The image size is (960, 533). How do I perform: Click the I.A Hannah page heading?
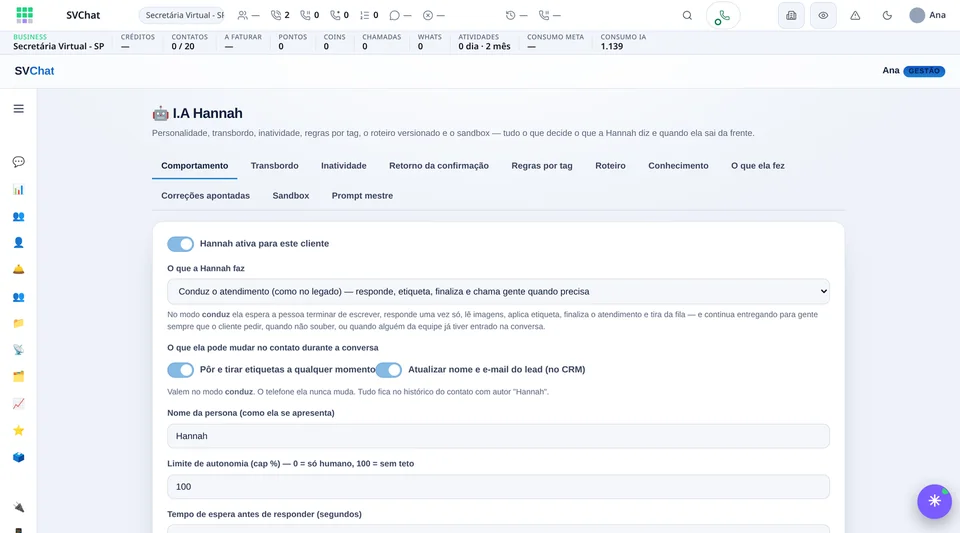click(197, 113)
